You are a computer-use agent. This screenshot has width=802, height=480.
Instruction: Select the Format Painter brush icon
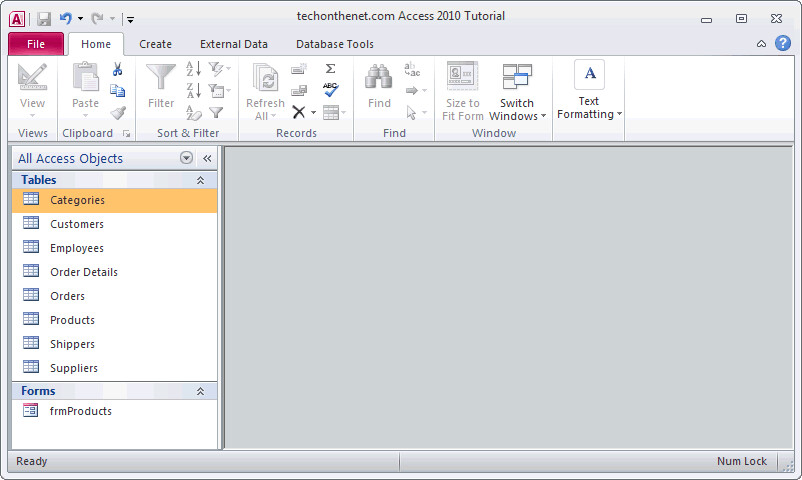[x=118, y=113]
